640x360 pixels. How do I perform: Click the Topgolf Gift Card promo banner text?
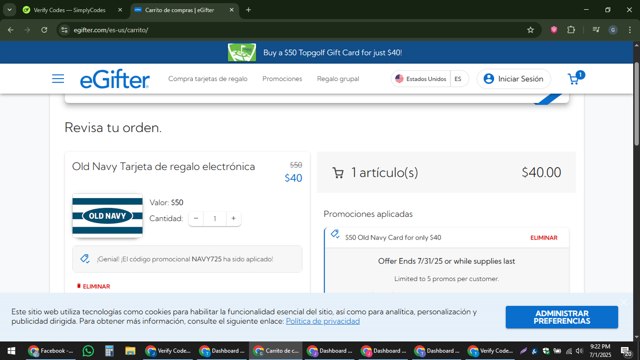click(x=333, y=53)
